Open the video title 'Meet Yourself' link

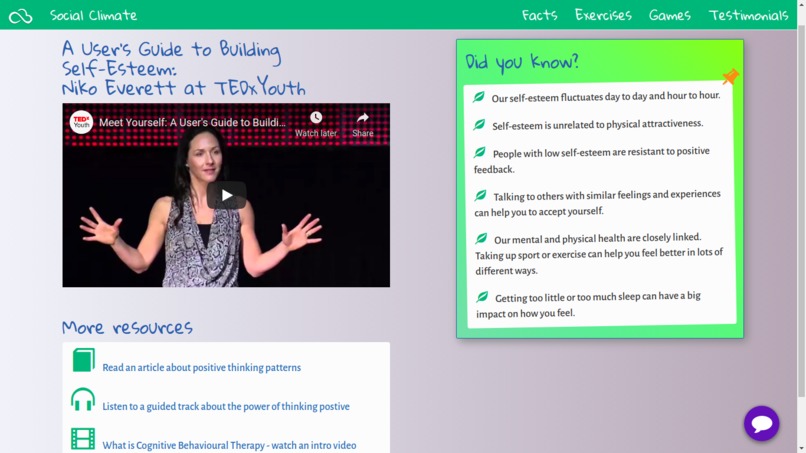[x=192, y=122]
